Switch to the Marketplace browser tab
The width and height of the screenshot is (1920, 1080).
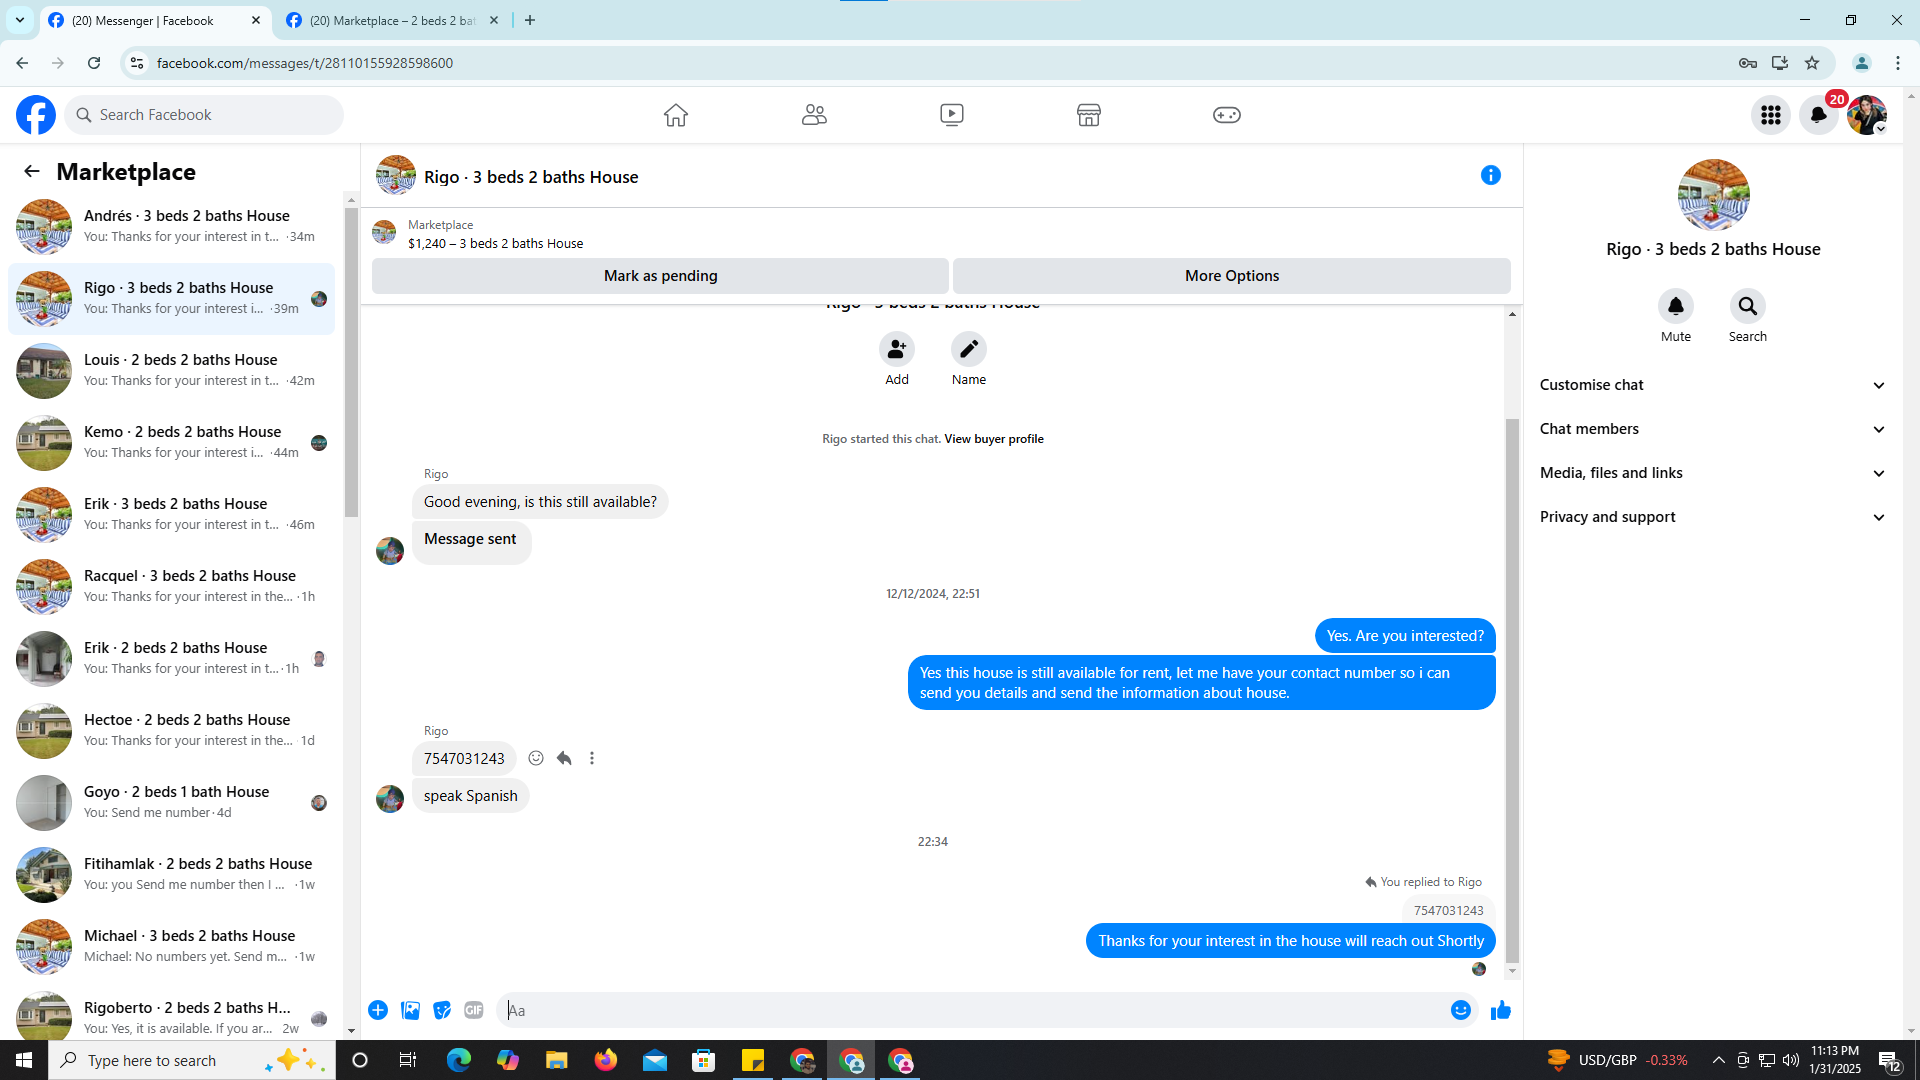[392, 20]
